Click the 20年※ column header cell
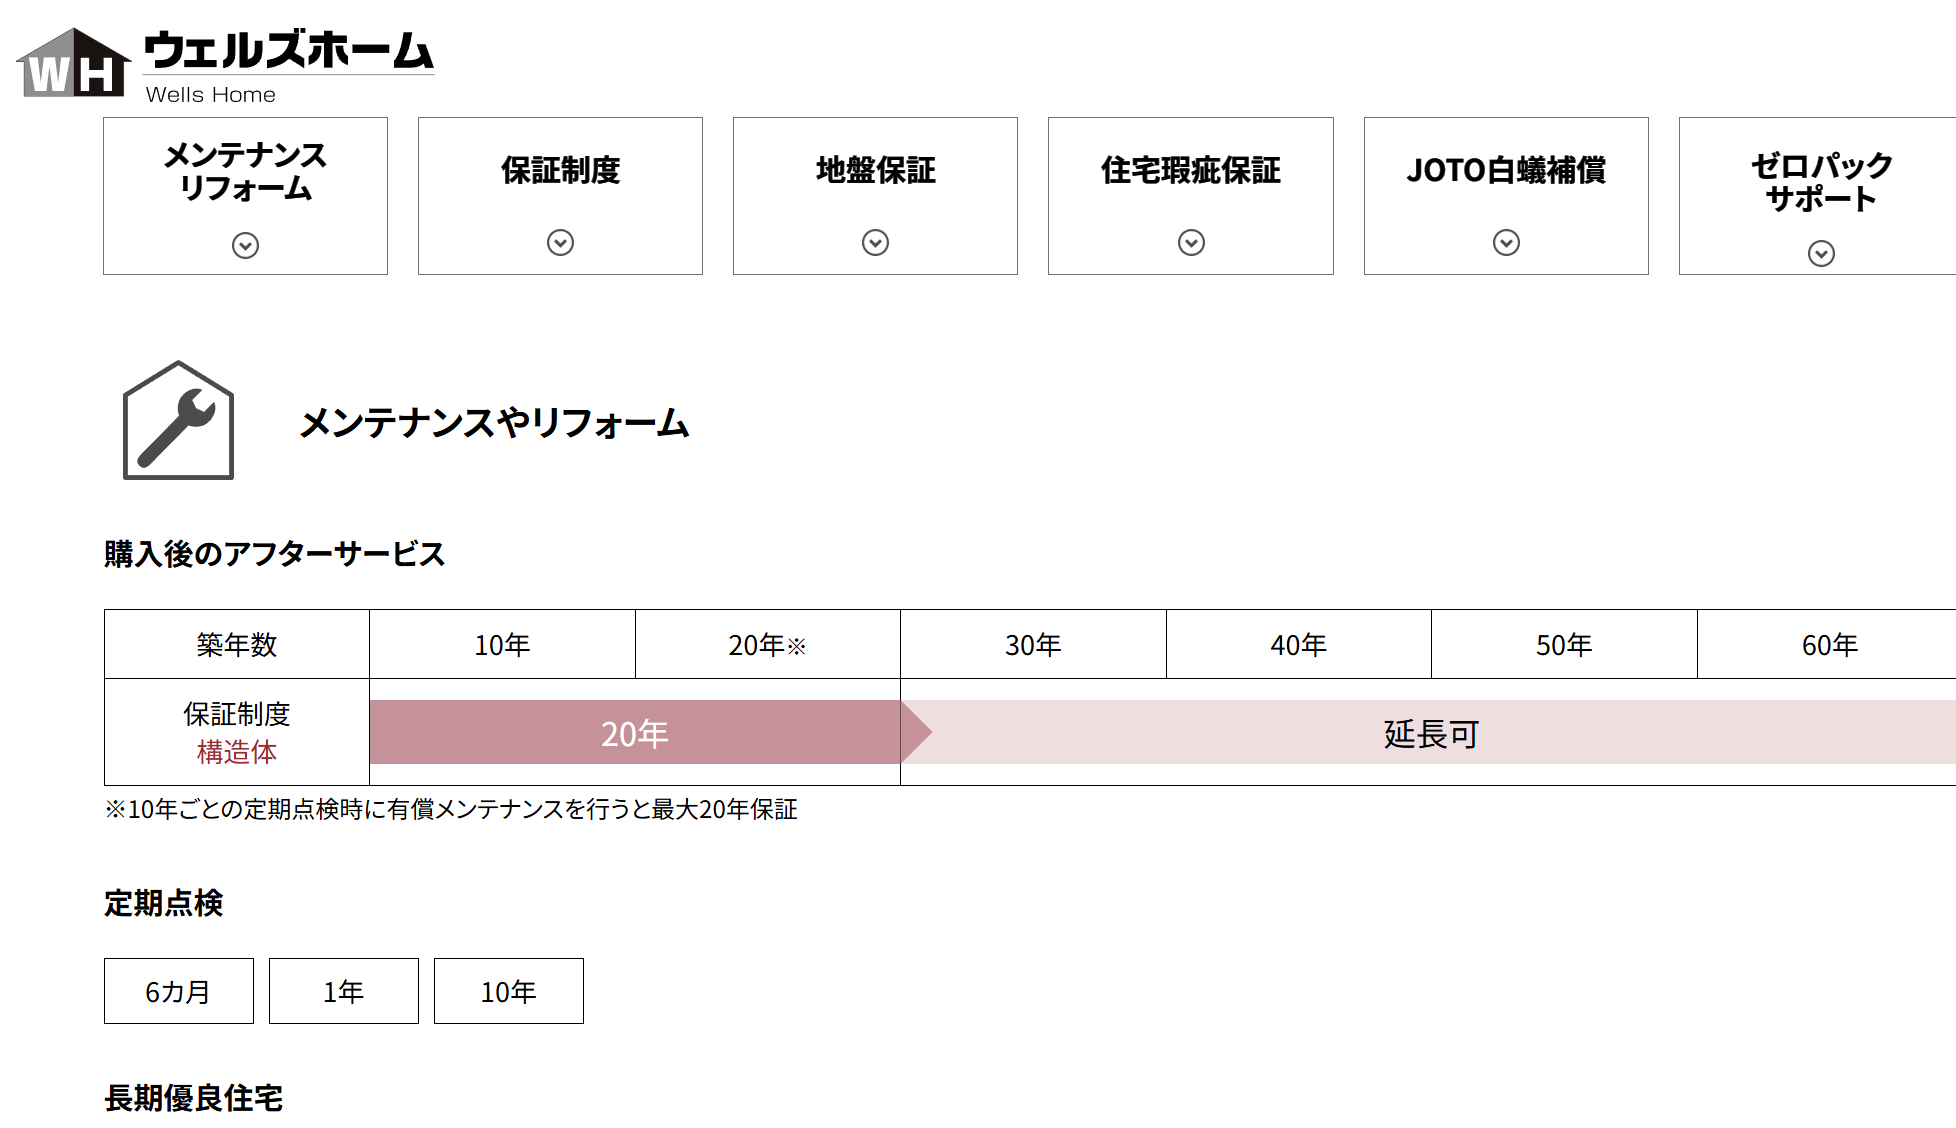This screenshot has height=1128, width=1956. click(x=767, y=645)
